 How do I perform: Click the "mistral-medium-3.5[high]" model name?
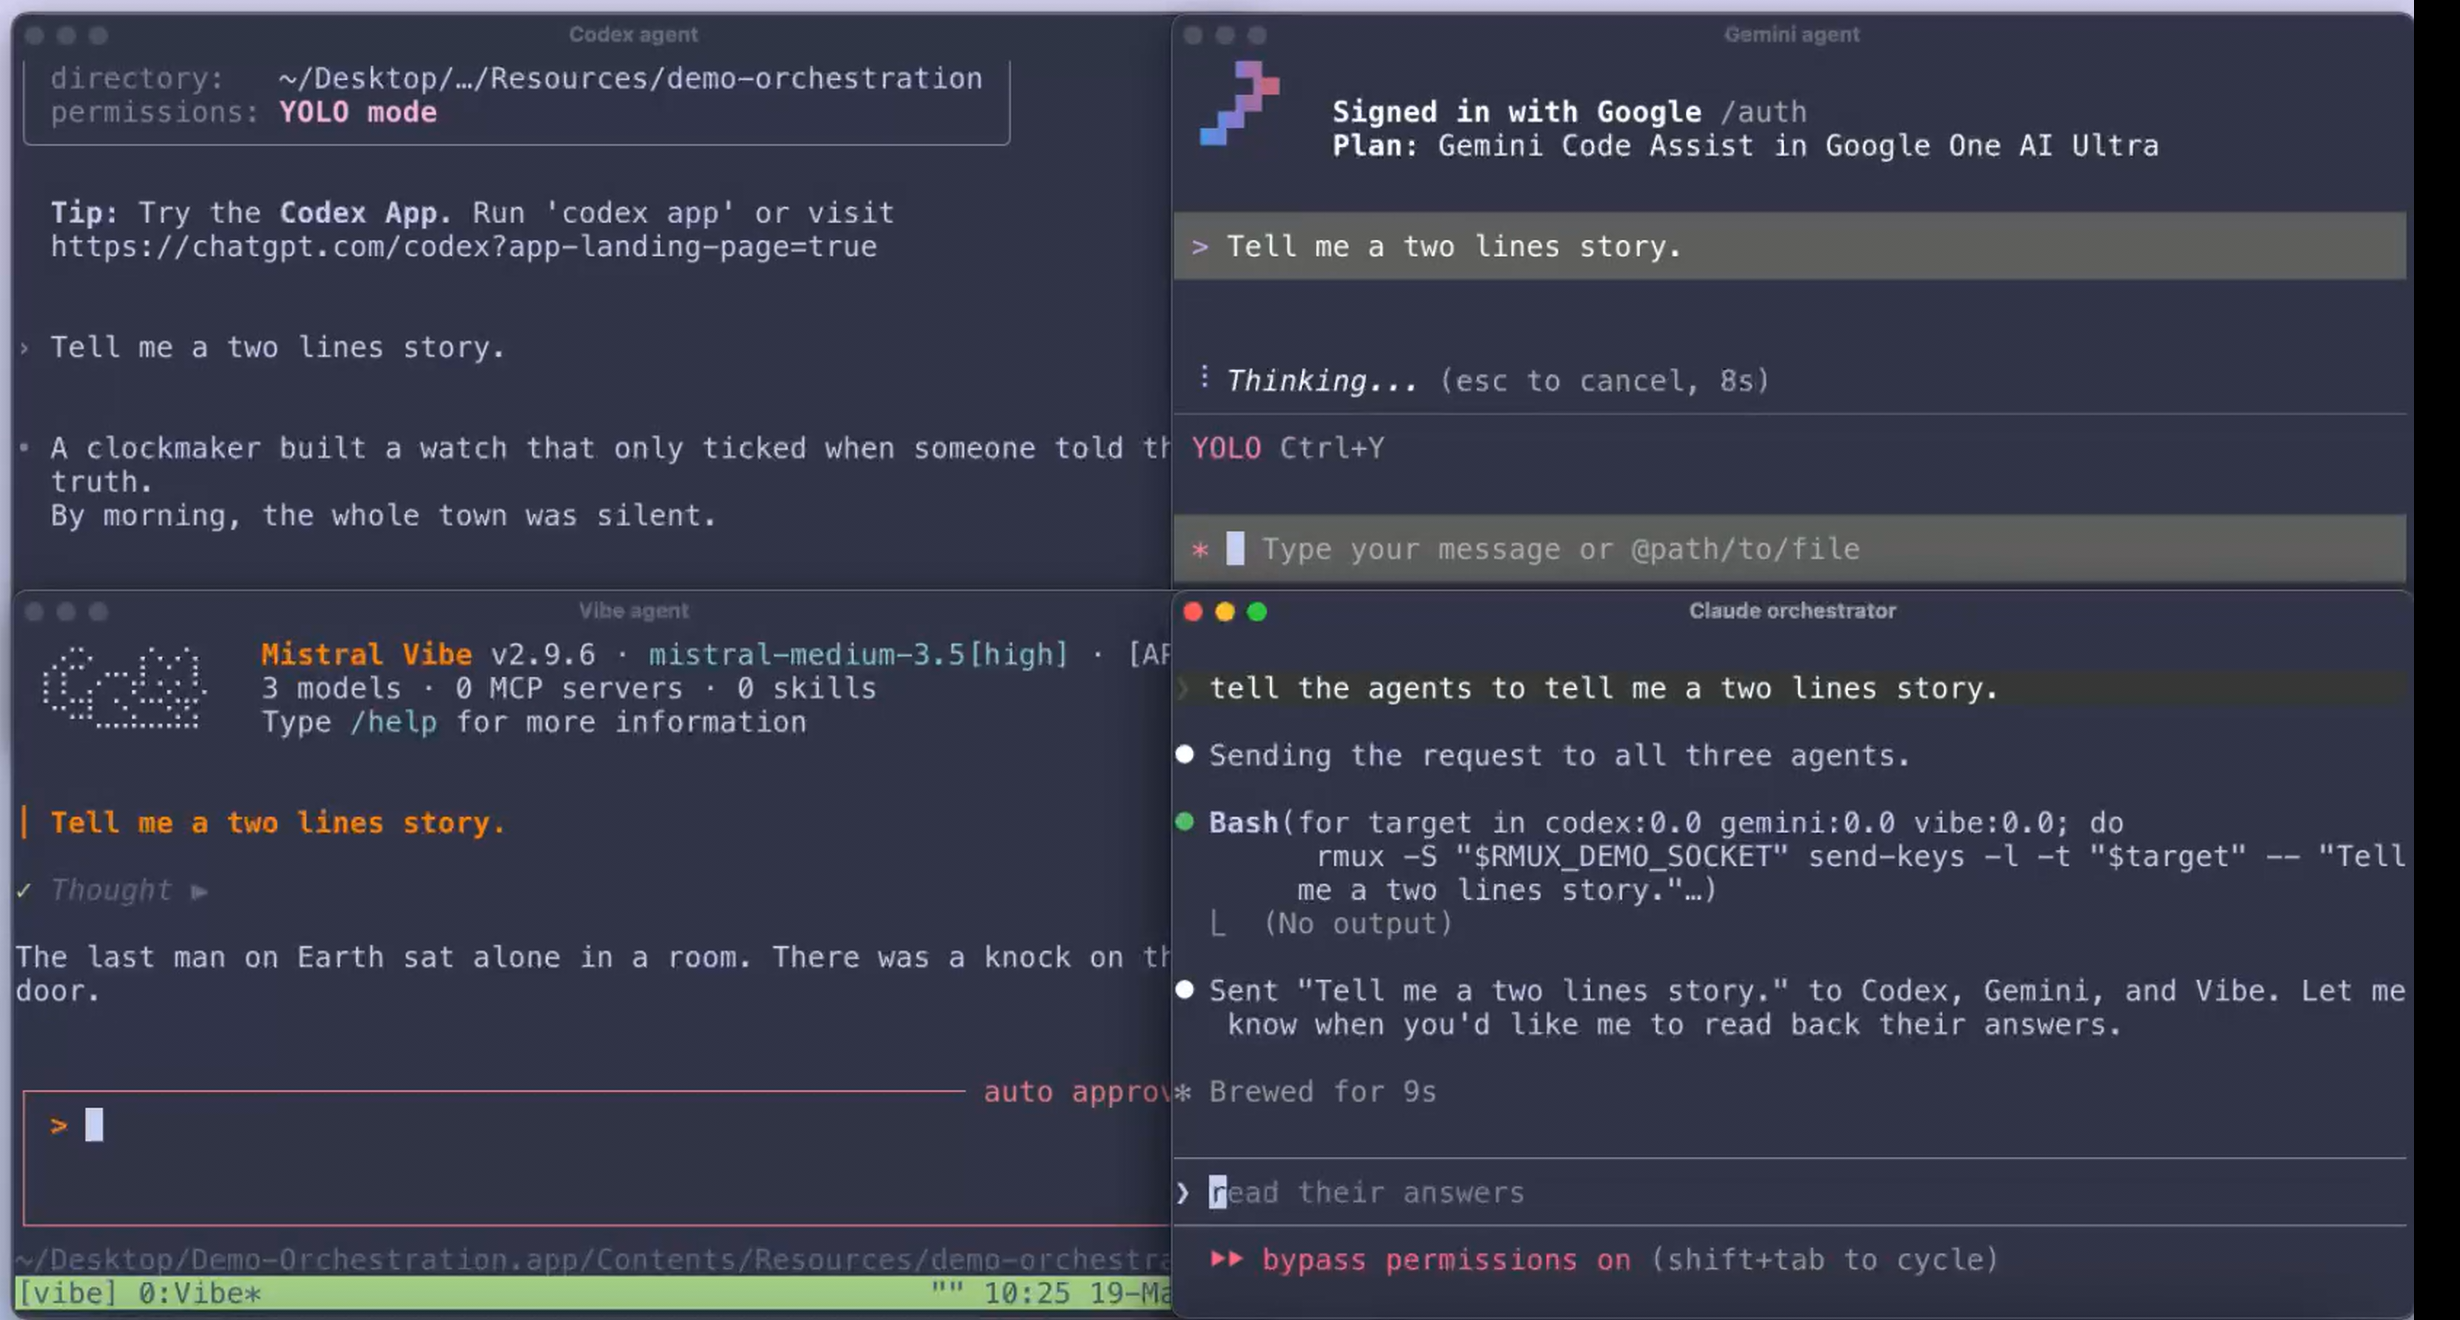[858, 654]
